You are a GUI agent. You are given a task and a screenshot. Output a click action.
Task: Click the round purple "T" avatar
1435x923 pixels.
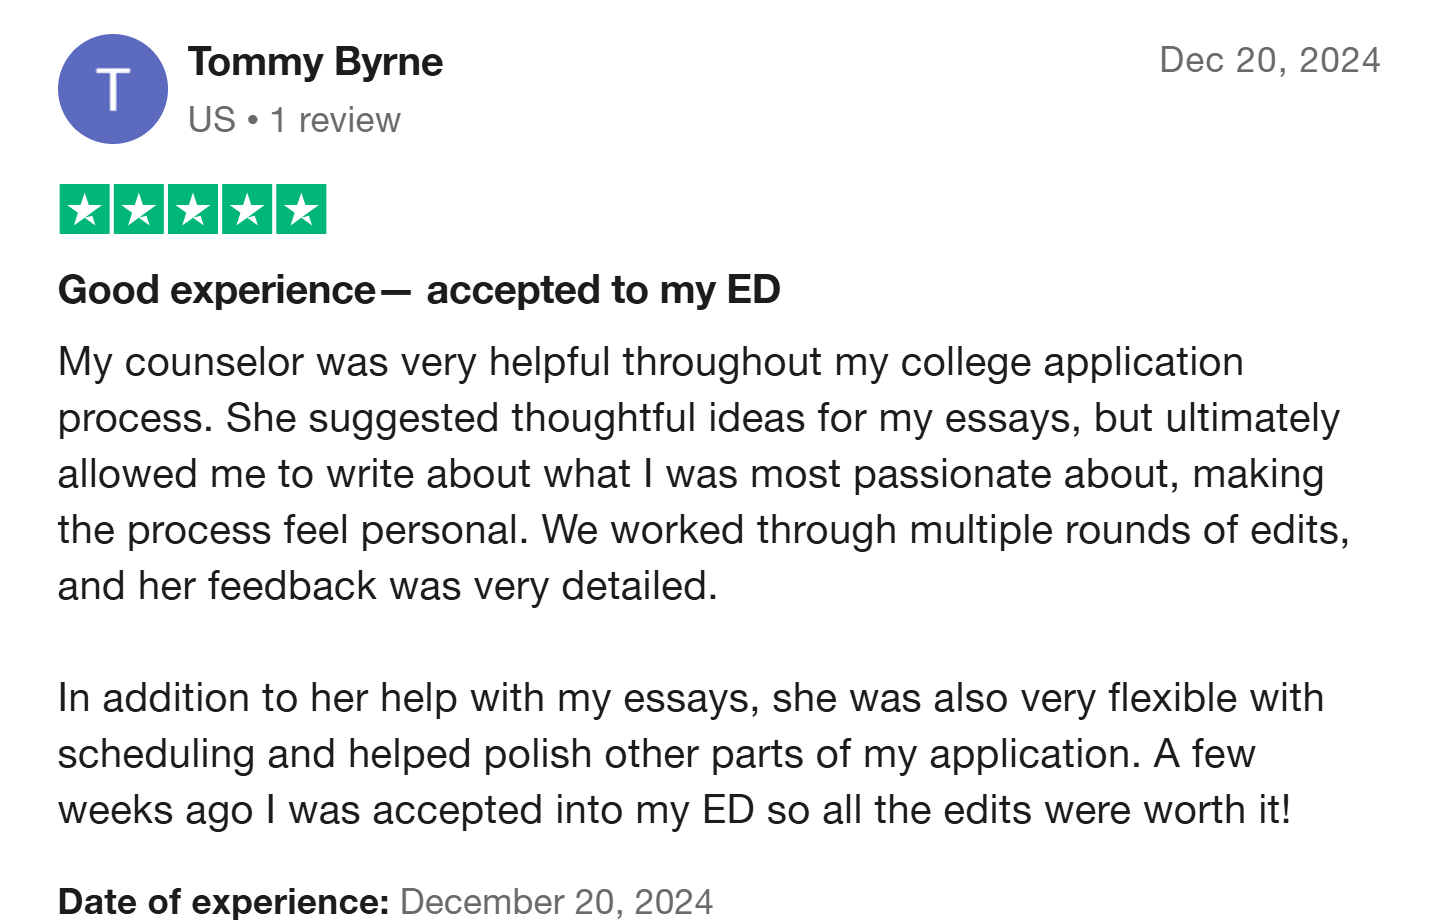coord(113,89)
